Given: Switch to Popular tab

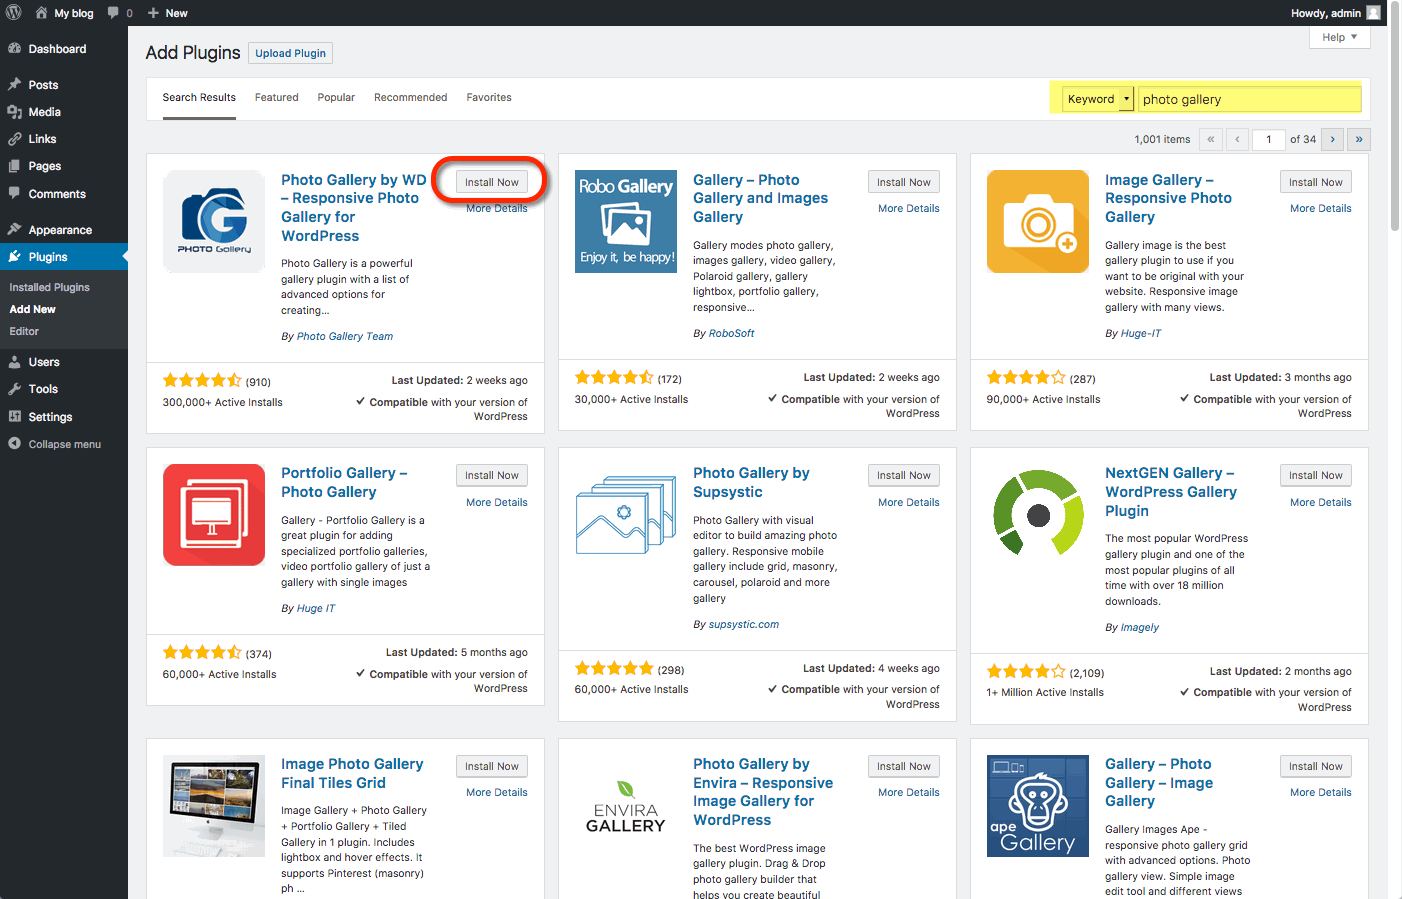Looking at the screenshot, I should click(x=336, y=97).
